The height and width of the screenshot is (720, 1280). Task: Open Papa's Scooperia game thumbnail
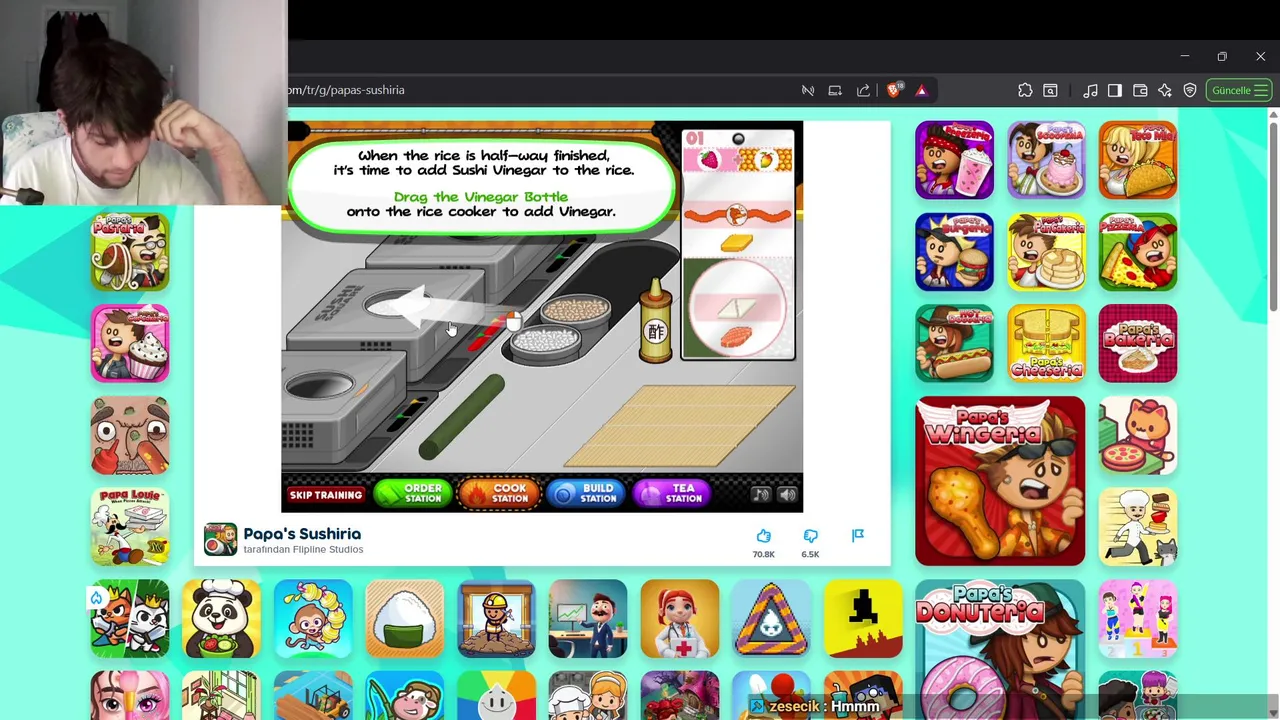click(1046, 160)
